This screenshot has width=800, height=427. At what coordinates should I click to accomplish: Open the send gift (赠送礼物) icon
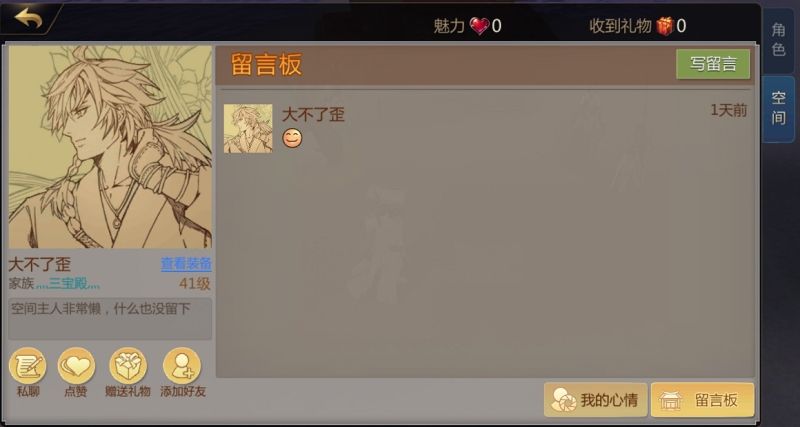click(x=128, y=366)
